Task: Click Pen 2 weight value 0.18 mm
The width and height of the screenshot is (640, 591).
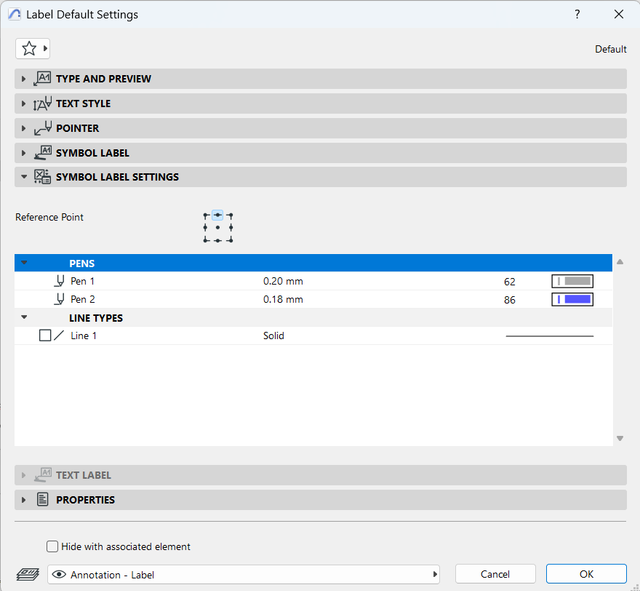Action: pyautogui.click(x=283, y=299)
